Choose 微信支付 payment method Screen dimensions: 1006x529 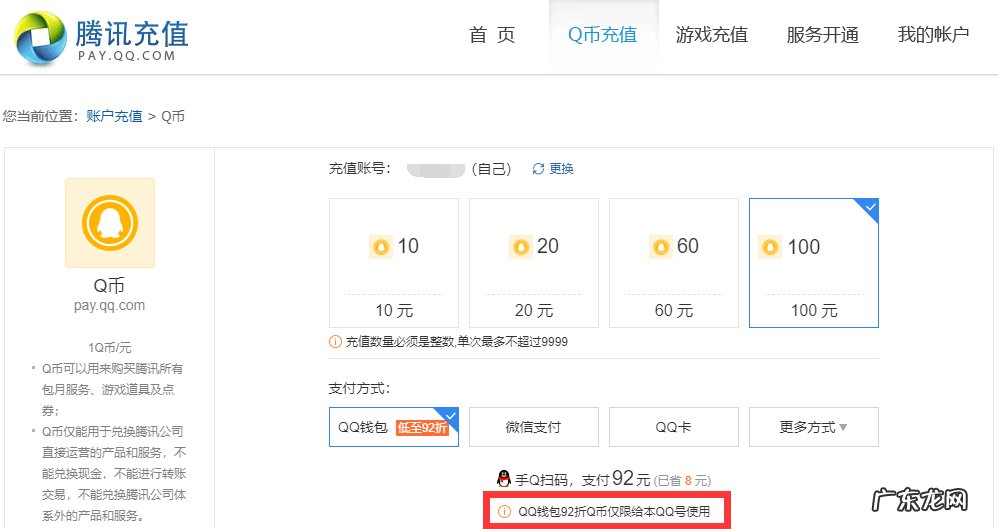534,427
